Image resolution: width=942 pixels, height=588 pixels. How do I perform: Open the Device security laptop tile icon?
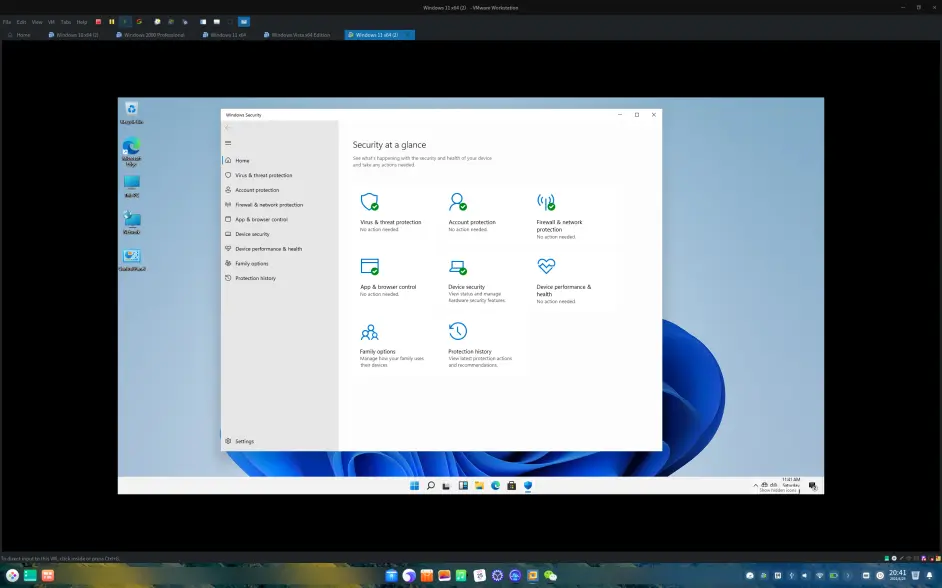click(x=458, y=267)
